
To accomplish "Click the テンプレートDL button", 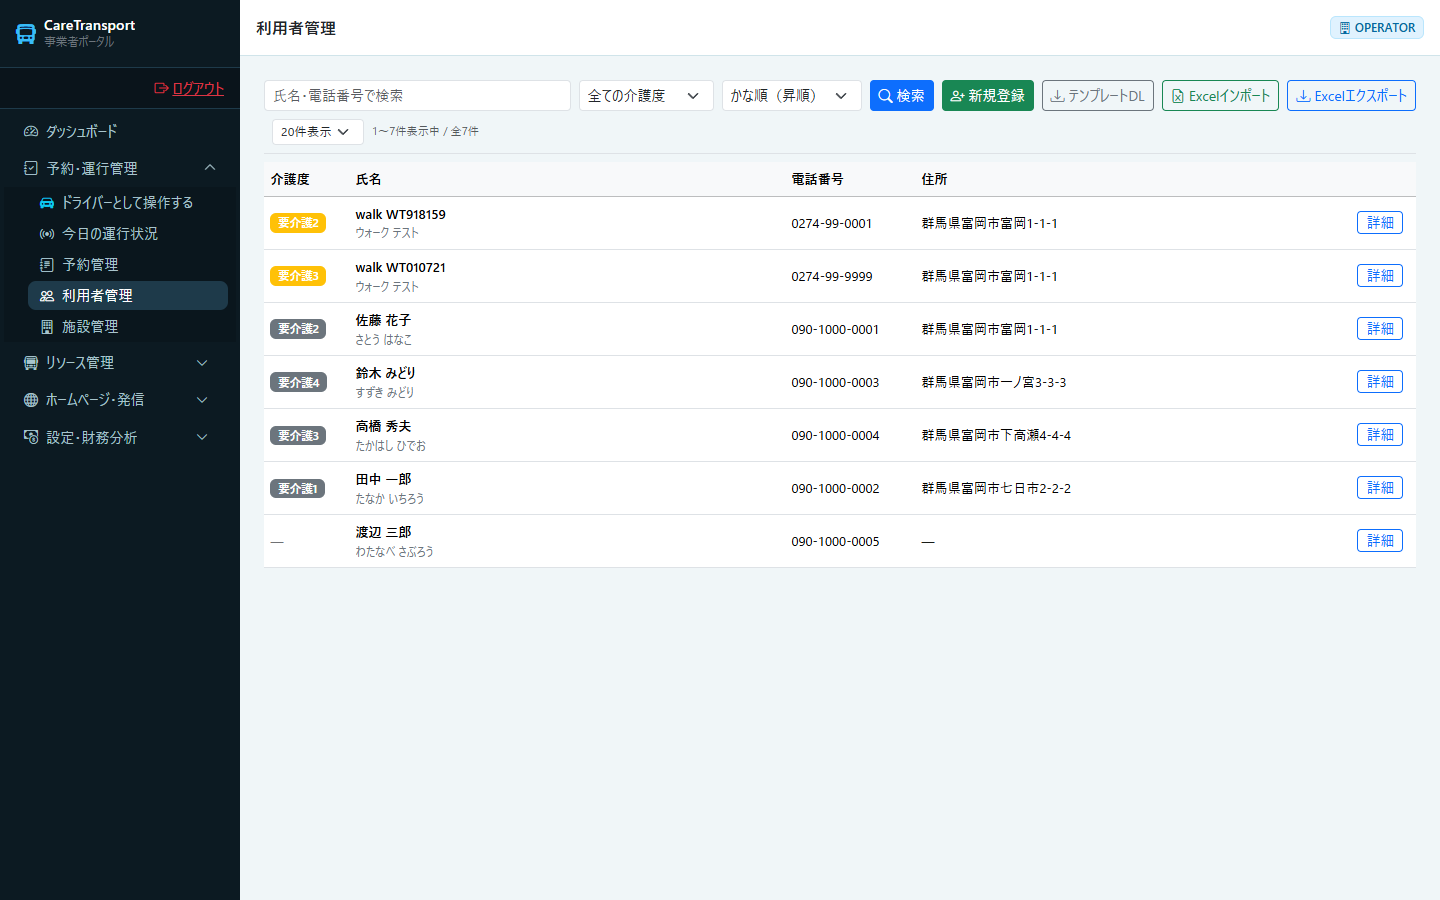I will pyautogui.click(x=1098, y=96).
